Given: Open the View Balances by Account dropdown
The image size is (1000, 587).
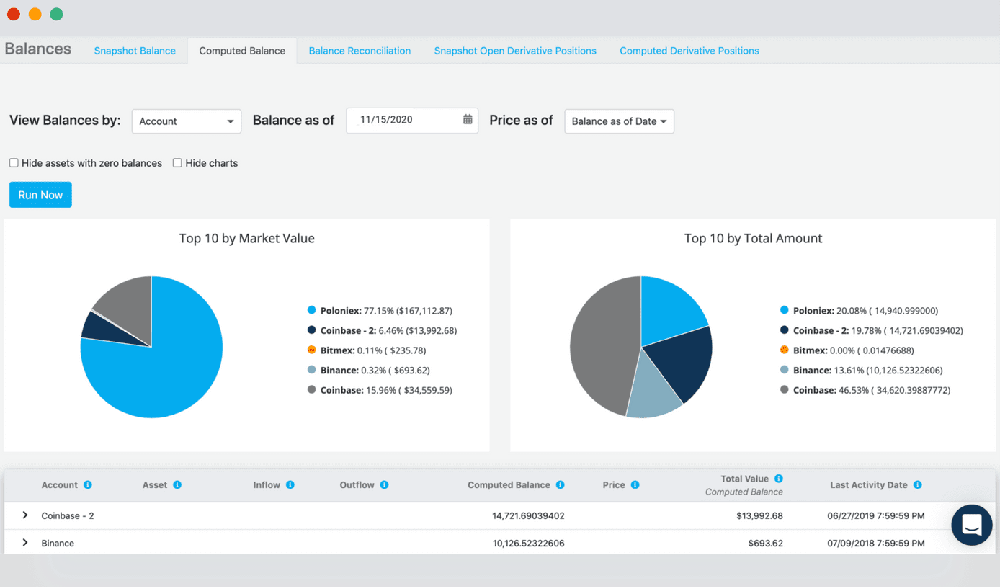Looking at the screenshot, I should click(186, 121).
